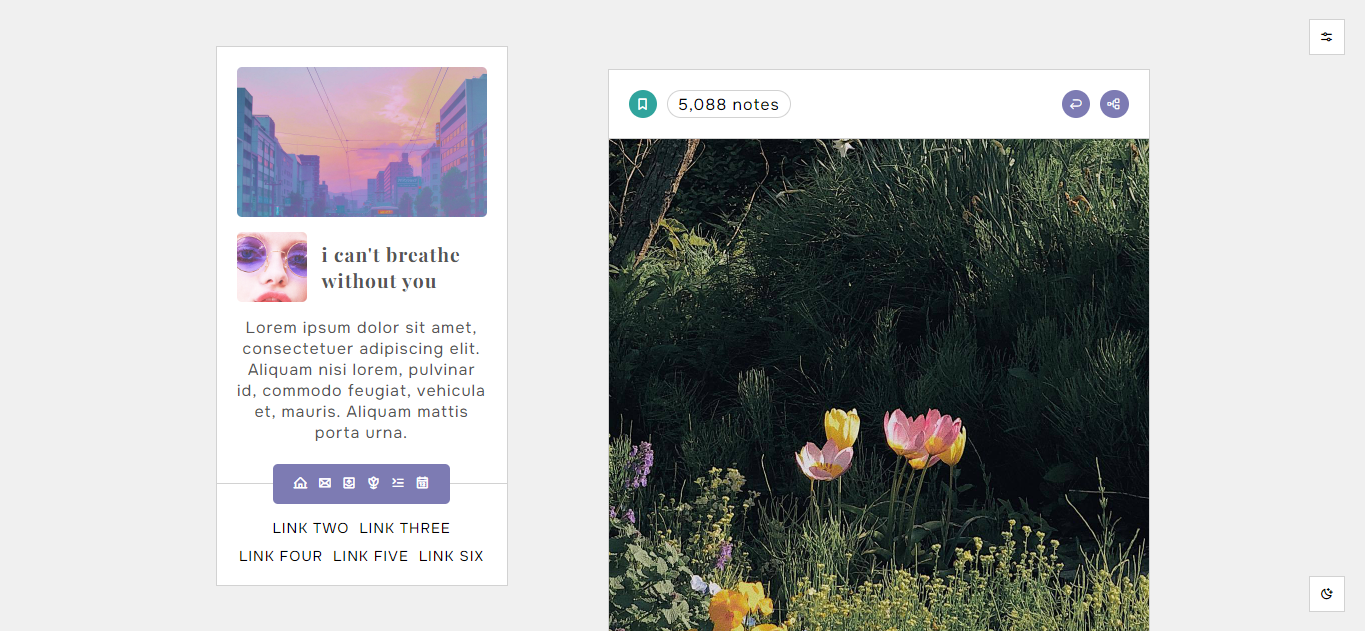Visit LINK SIX
Image resolution: width=1365 pixels, height=631 pixels.
pyautogui.click(x=451, y=556)
